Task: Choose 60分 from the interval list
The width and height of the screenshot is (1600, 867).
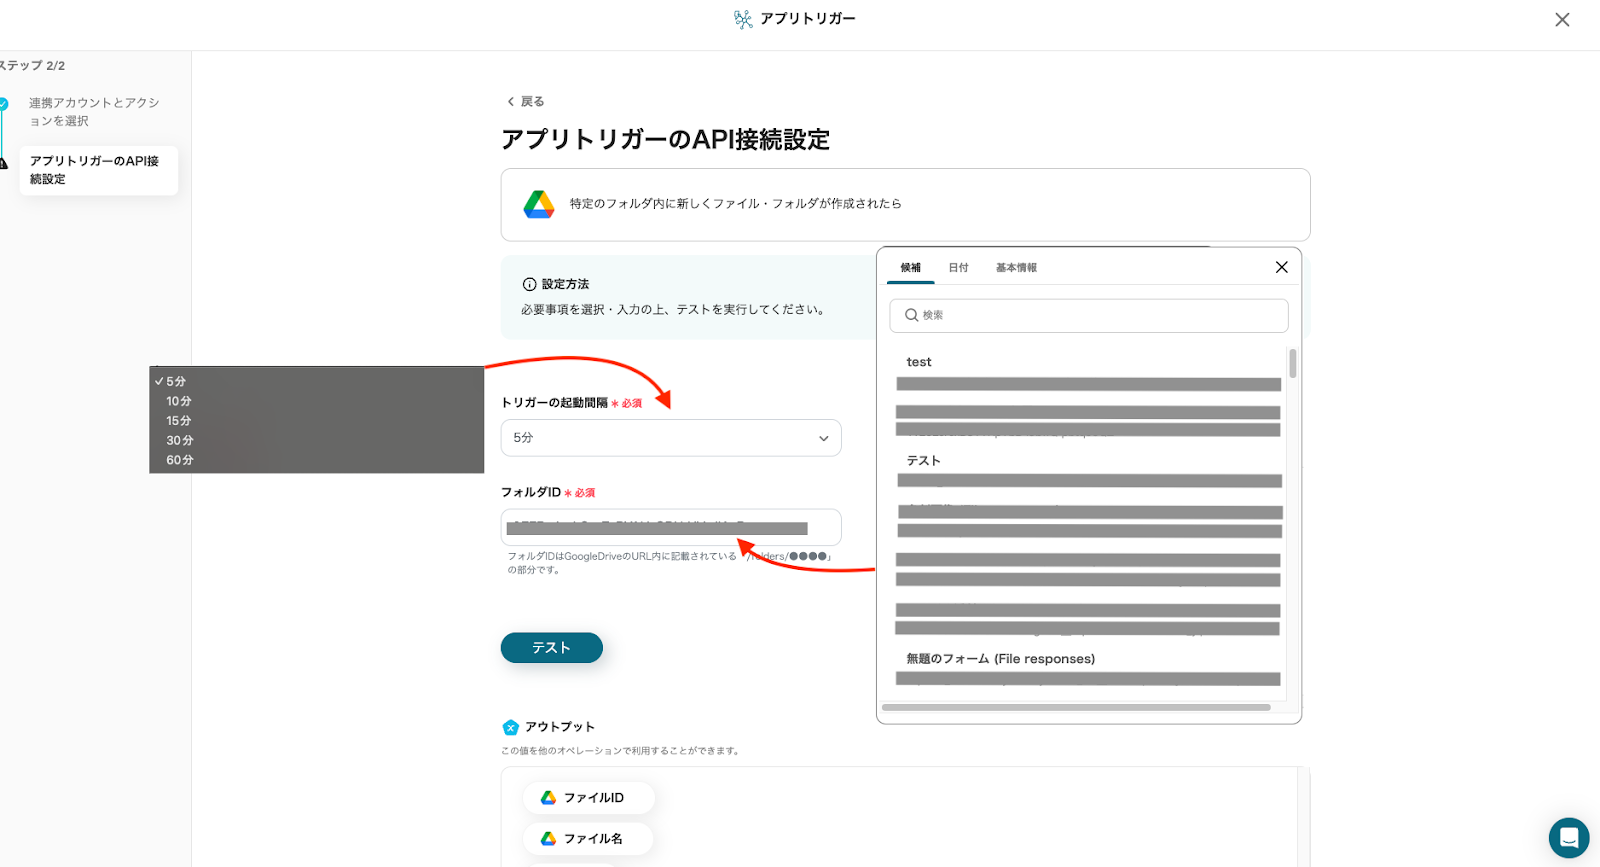Action: point(180,460)
